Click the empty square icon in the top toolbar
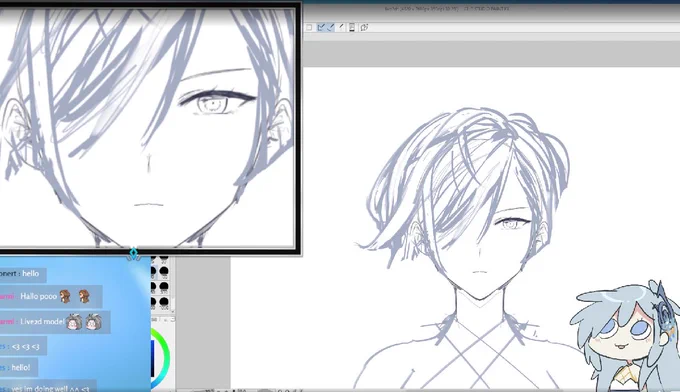680x392 pixels. pos(309,27)
